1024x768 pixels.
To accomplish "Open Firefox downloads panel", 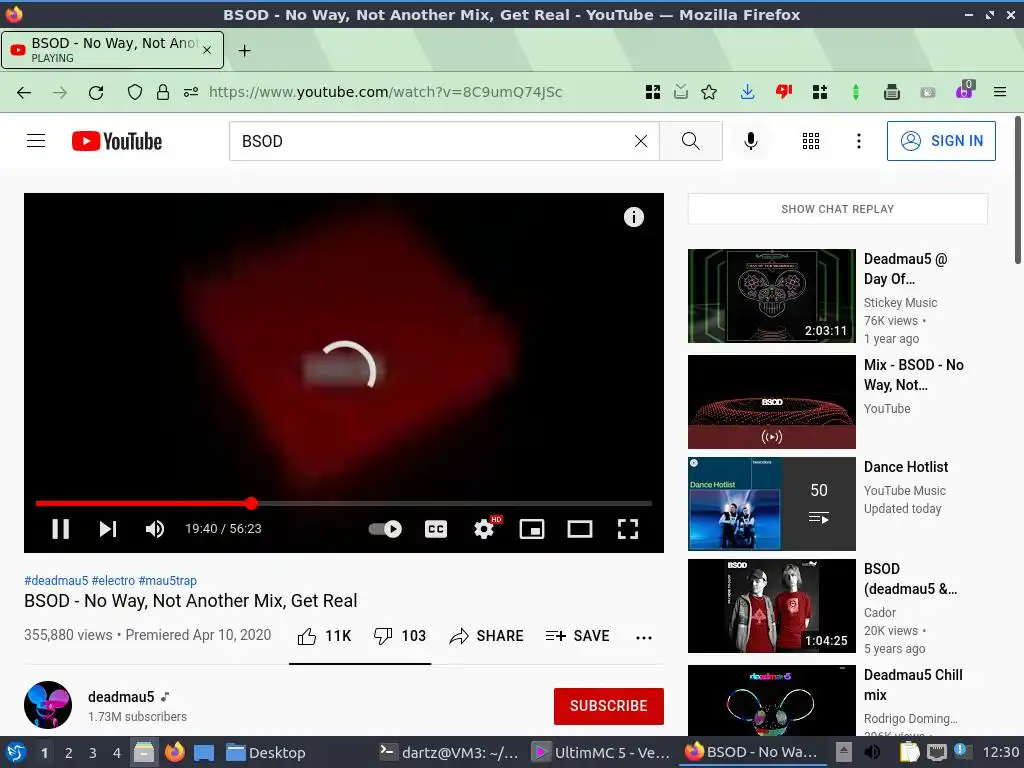I will (747, 92).
